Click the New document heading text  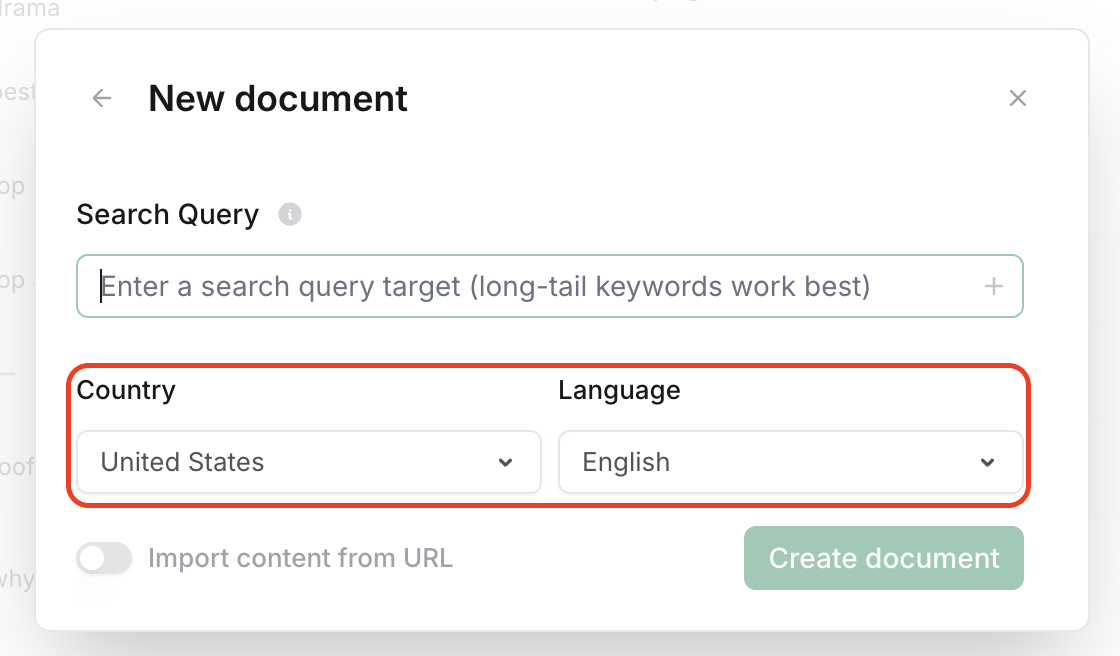pos(278,99)
